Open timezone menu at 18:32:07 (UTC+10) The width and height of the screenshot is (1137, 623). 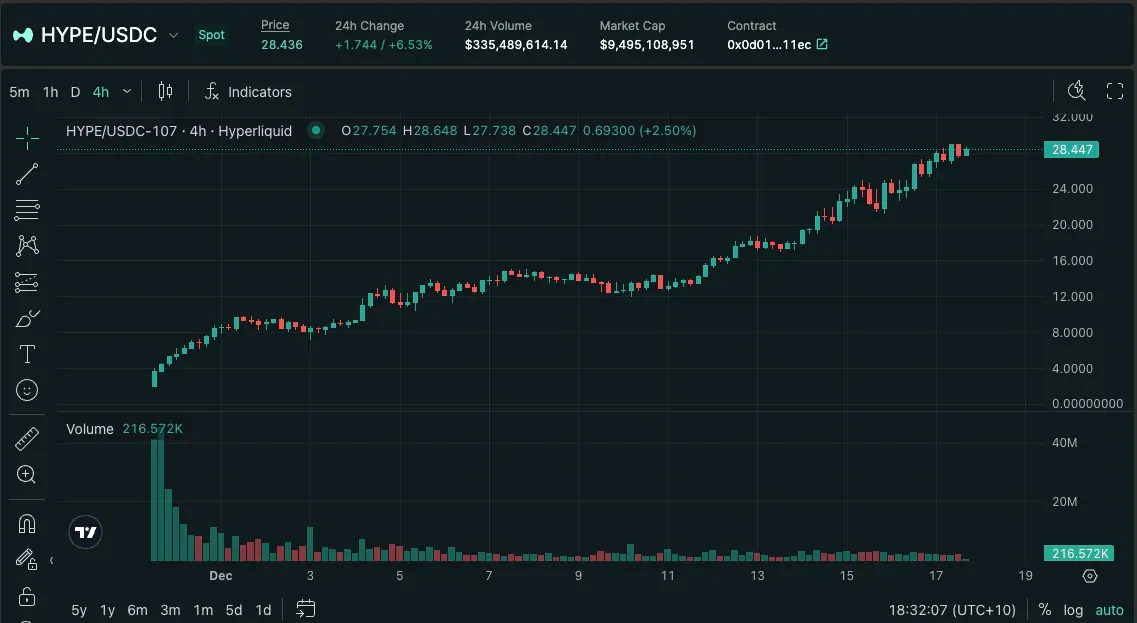[952, 610]
